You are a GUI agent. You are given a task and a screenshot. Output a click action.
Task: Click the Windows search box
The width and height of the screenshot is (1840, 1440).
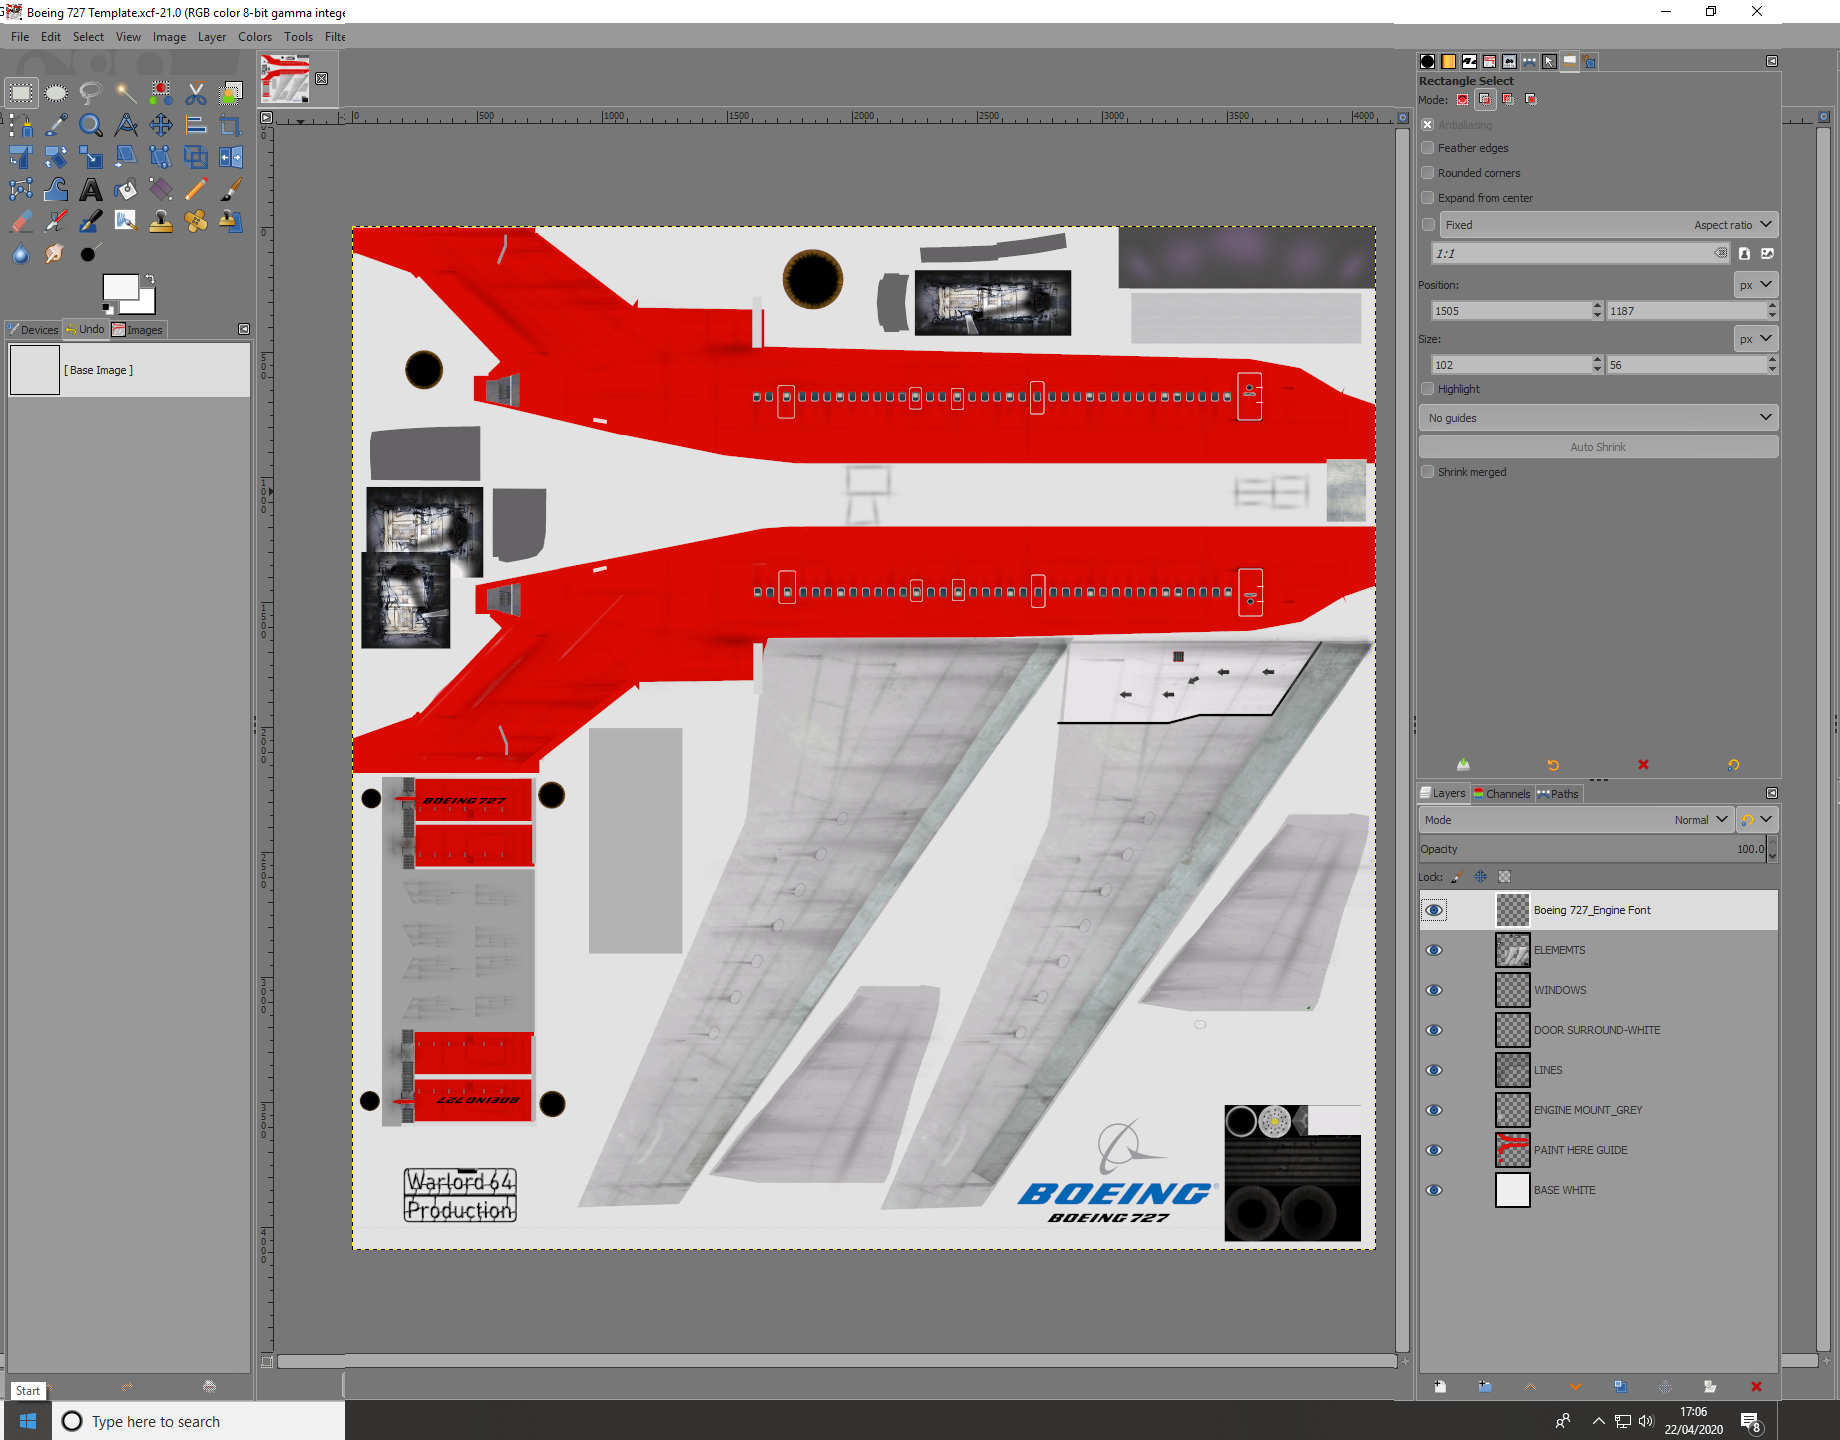click(200, 1421)
